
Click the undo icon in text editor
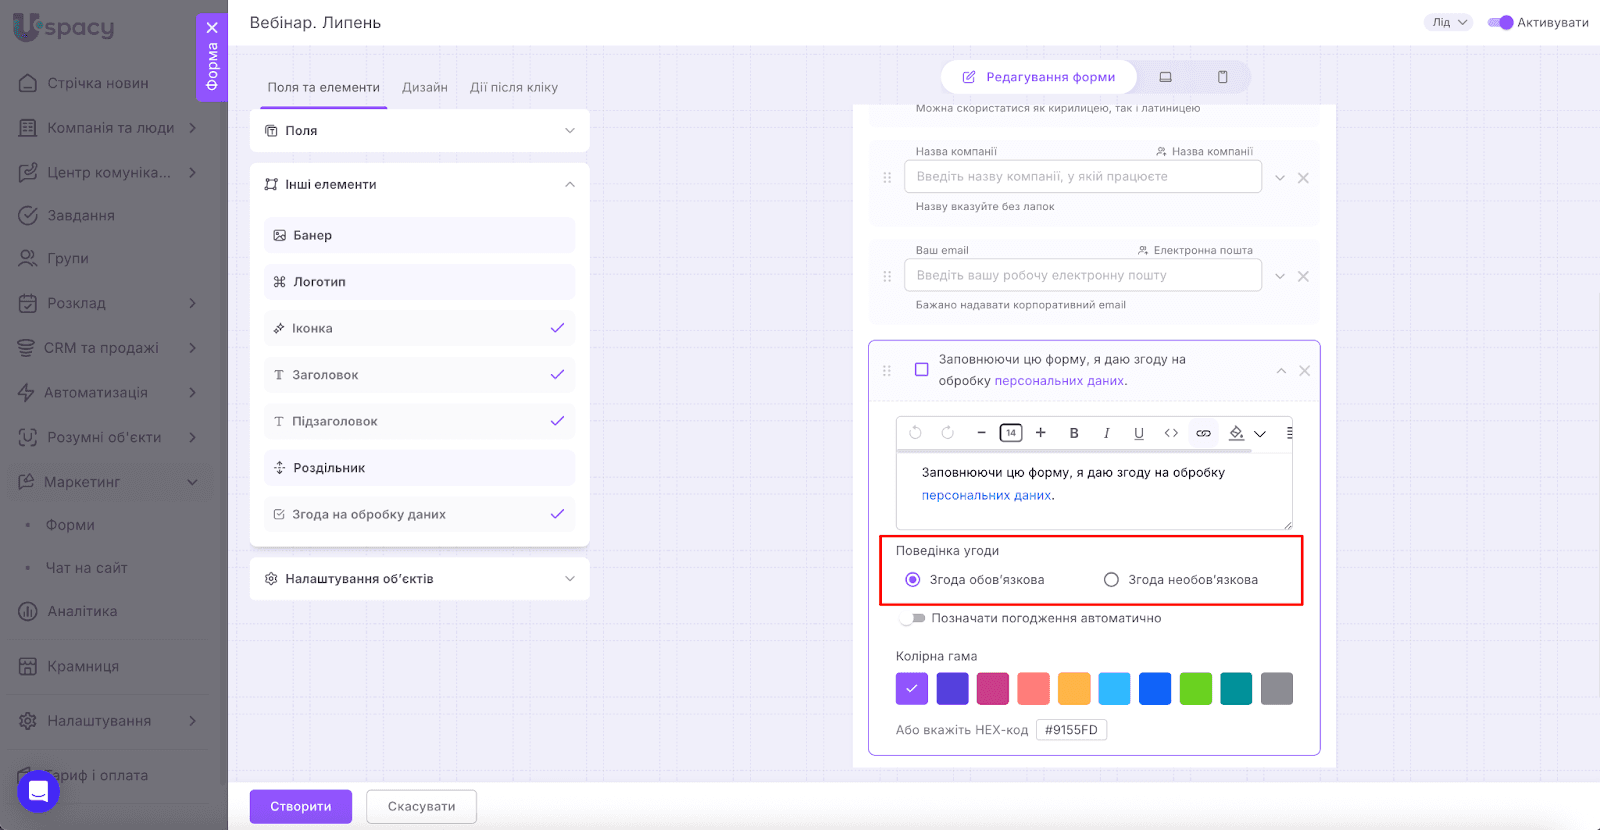915,433
